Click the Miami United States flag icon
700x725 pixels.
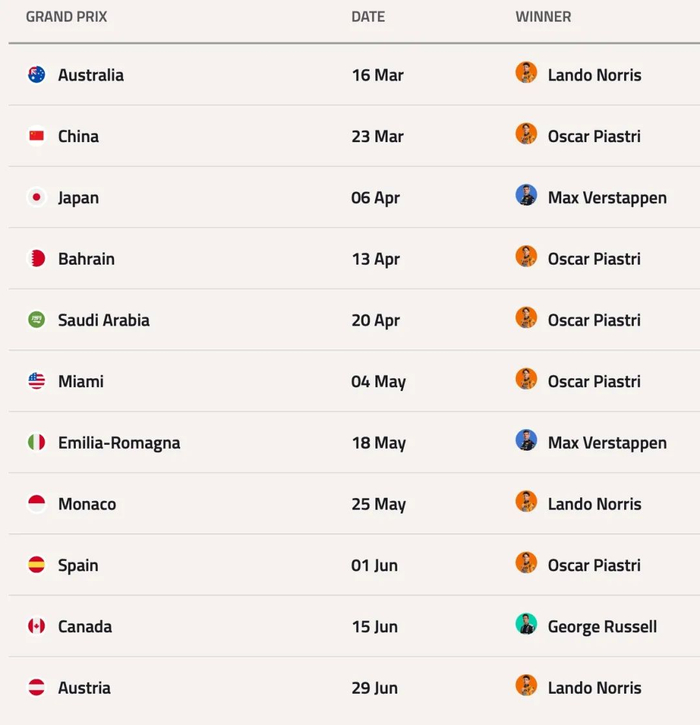(x=37, y=381)
